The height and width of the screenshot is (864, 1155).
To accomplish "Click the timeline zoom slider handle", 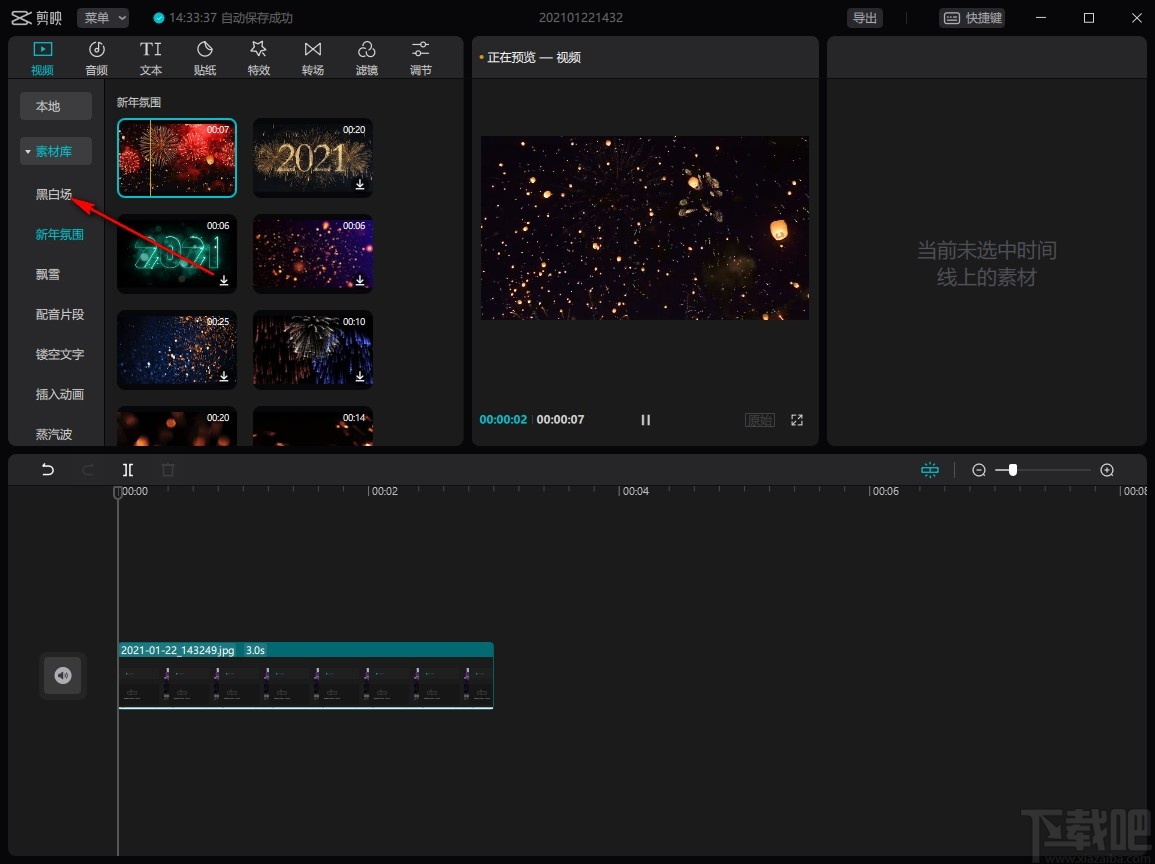I will 1013,470.
